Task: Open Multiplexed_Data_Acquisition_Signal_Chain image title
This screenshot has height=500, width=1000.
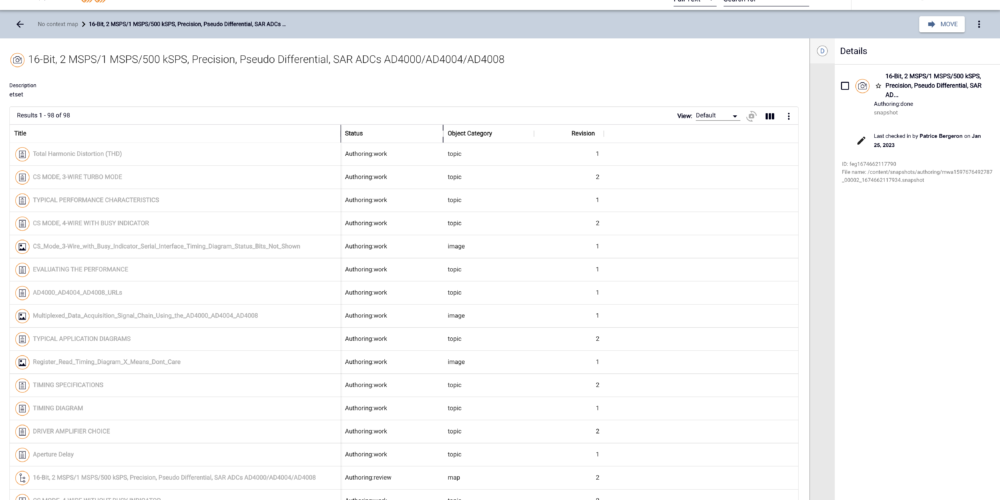Action: coord(145,316)
